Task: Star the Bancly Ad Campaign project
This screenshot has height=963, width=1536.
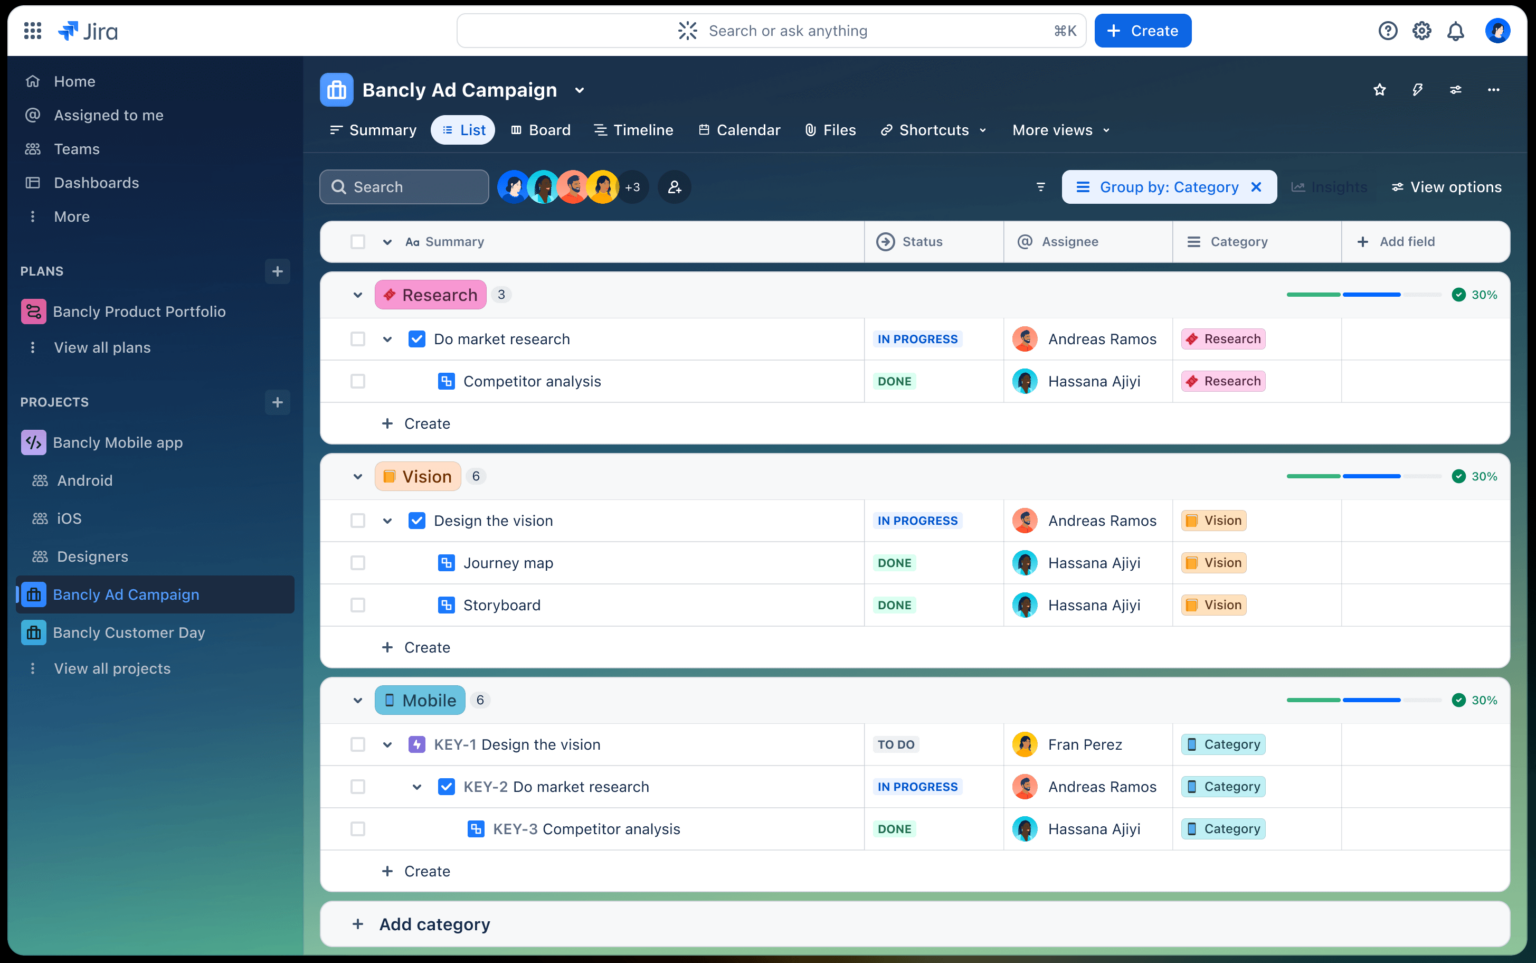Action: (1380, 89)
